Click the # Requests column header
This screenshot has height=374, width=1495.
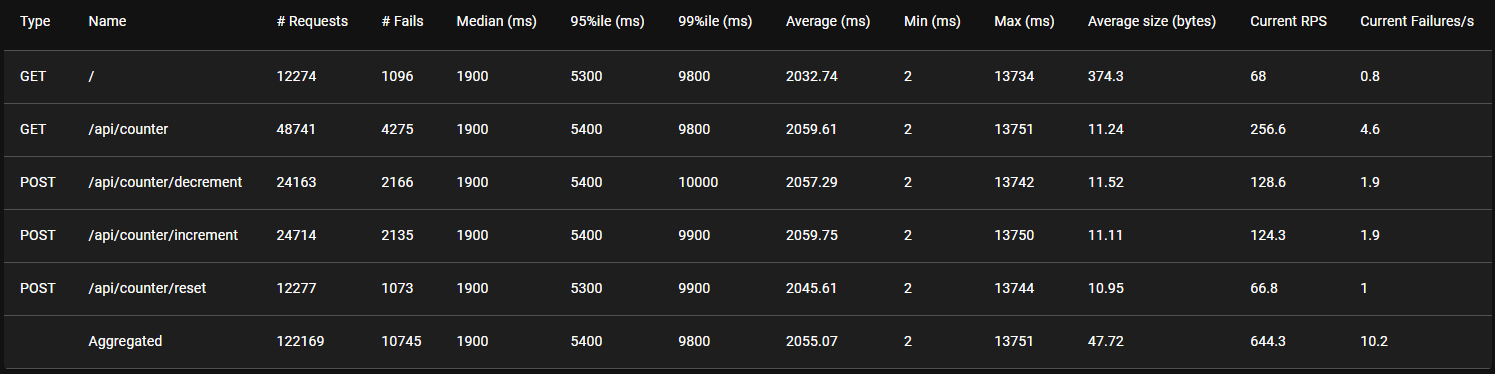tap(312, 22)
